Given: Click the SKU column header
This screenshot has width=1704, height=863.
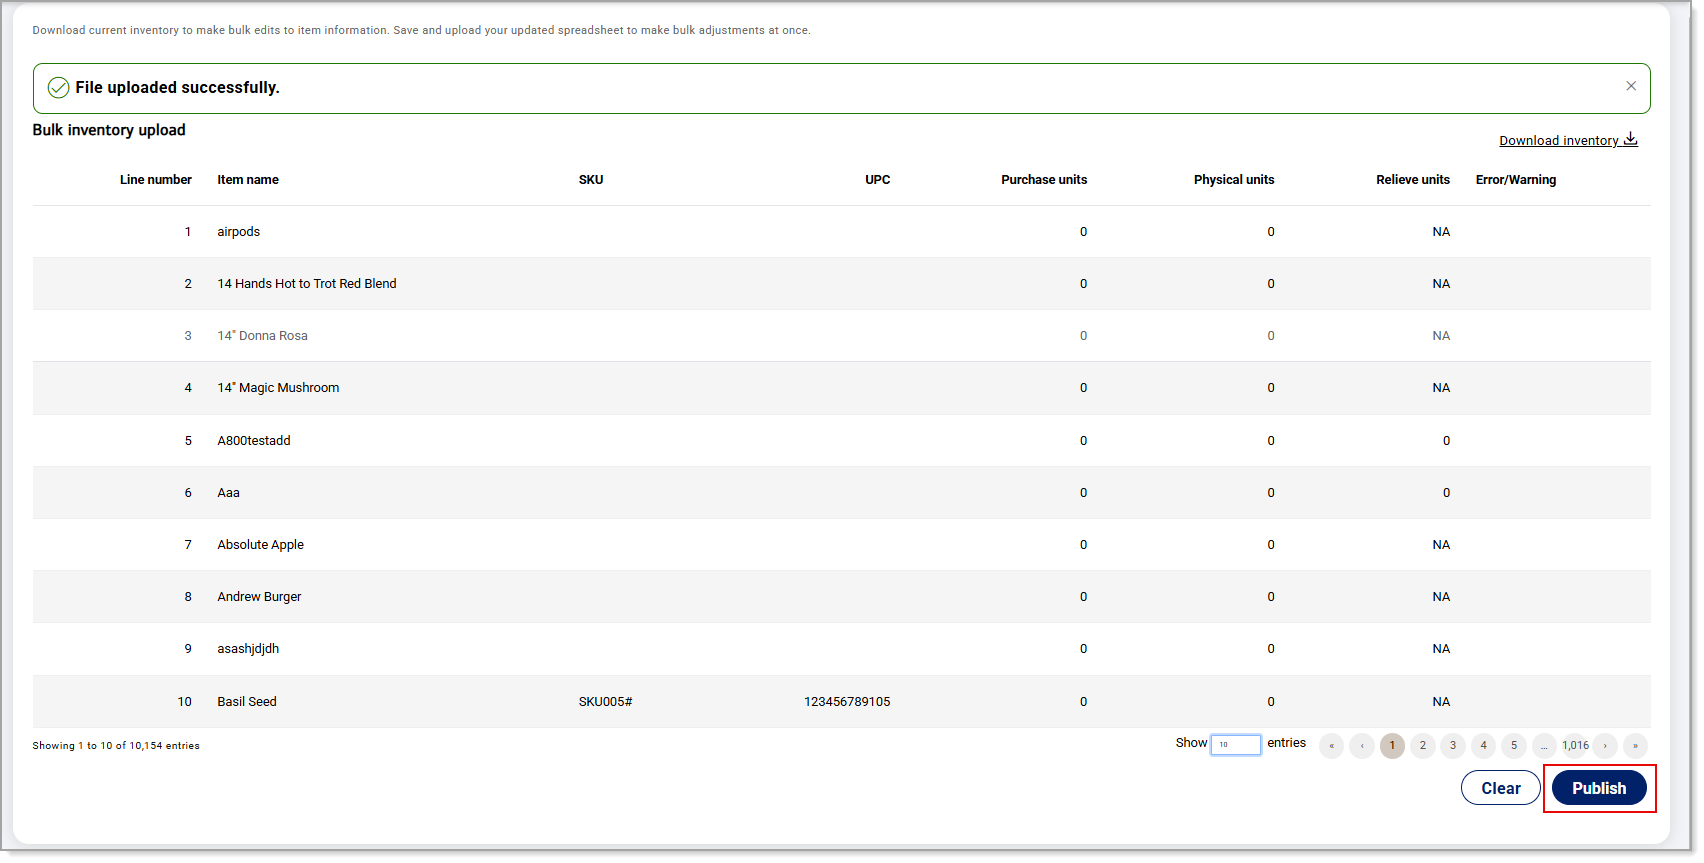Looking at the screenshot, I should [591, 180].
